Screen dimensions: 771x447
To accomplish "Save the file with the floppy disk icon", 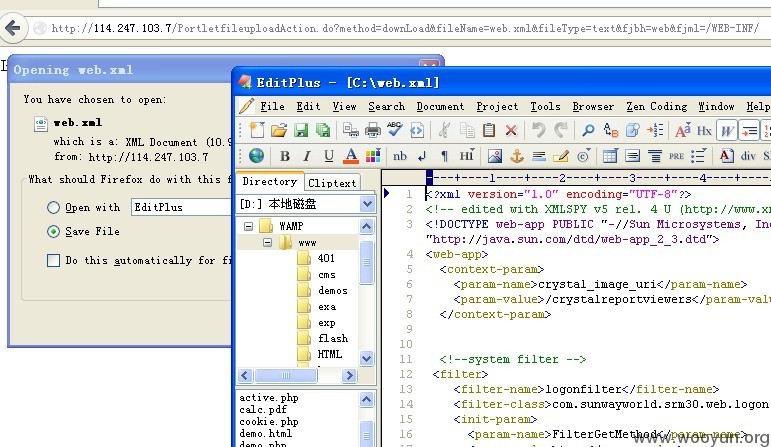I will coord(301,130).
